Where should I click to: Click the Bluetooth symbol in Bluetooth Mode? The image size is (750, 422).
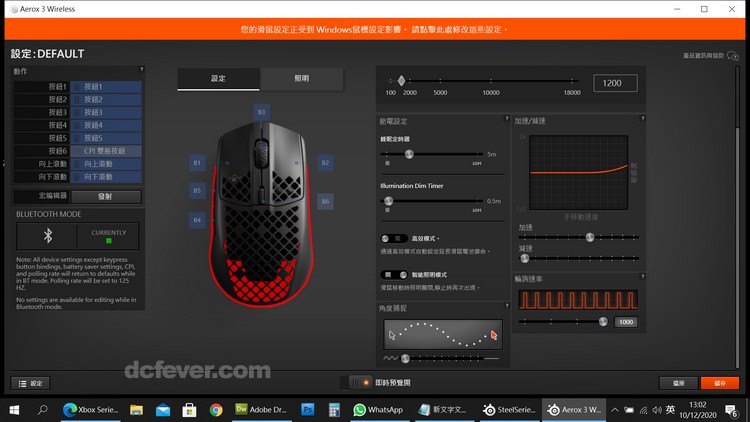(48, 235)
